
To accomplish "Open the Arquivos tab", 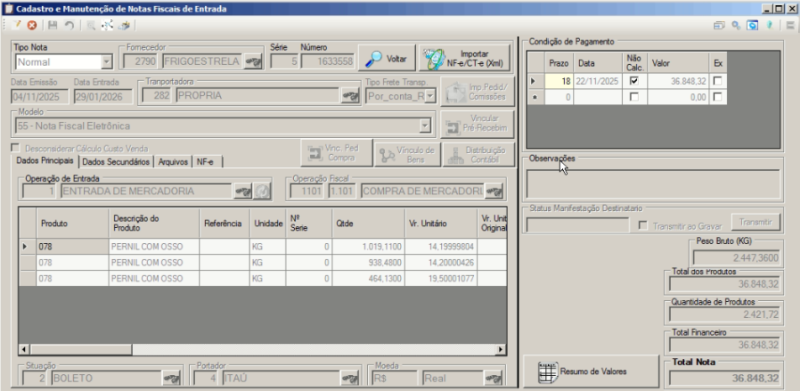I will (x=173, y=161).
